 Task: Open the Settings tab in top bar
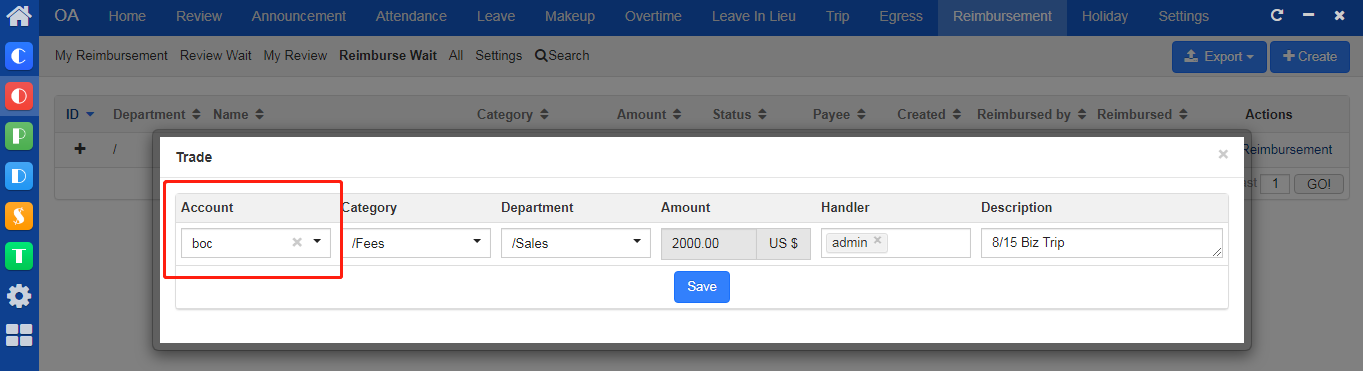(x=1184, y=16)
